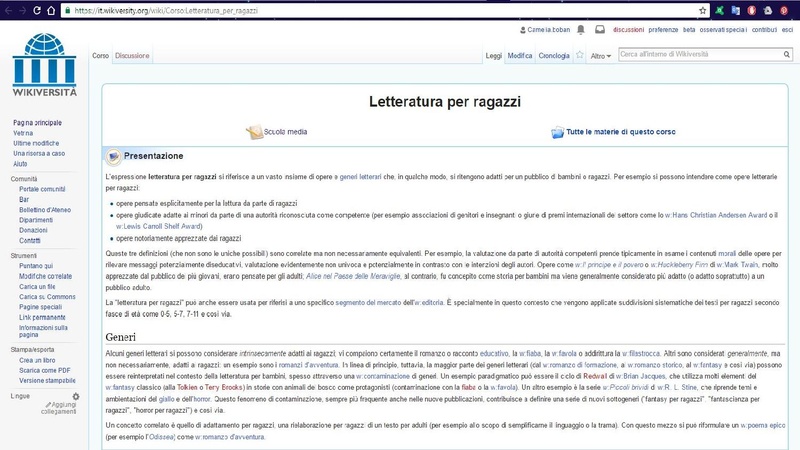This screenshot has width=800, height=450.
Task: Open the Camelia.boban user page
Action: [548, 30]
